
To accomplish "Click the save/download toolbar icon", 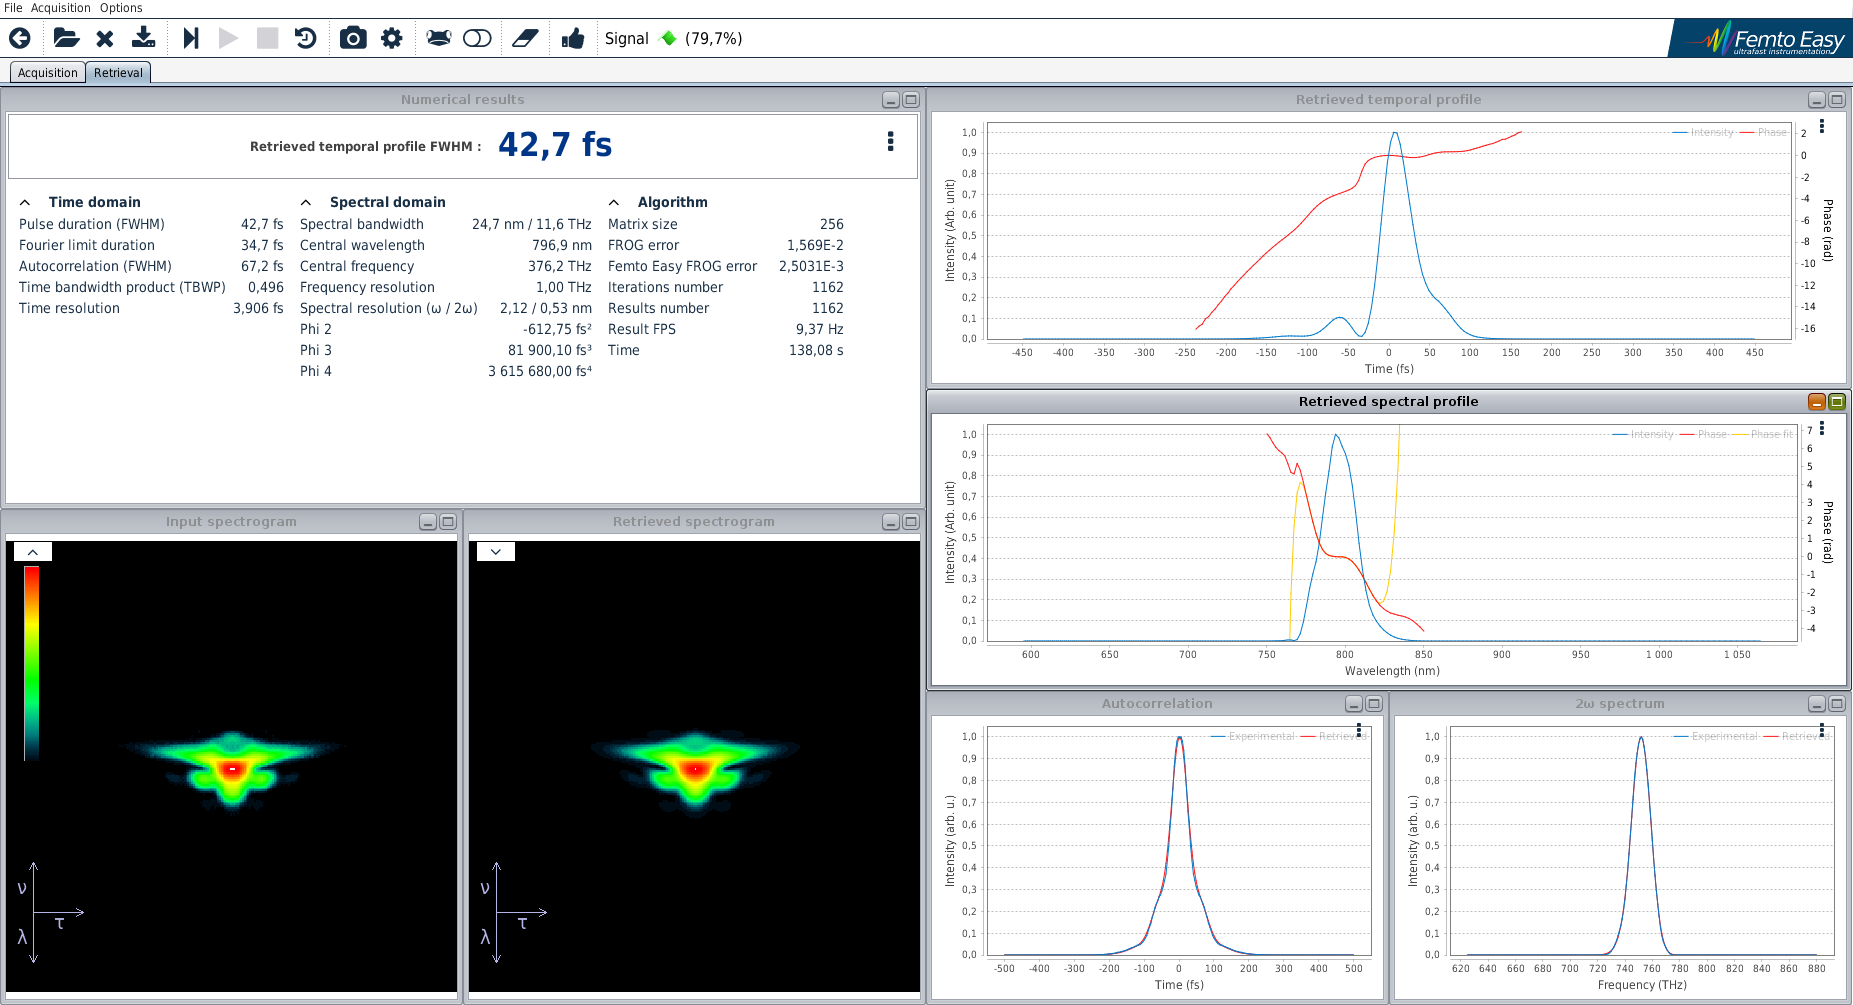I will (x=144, y=38).
